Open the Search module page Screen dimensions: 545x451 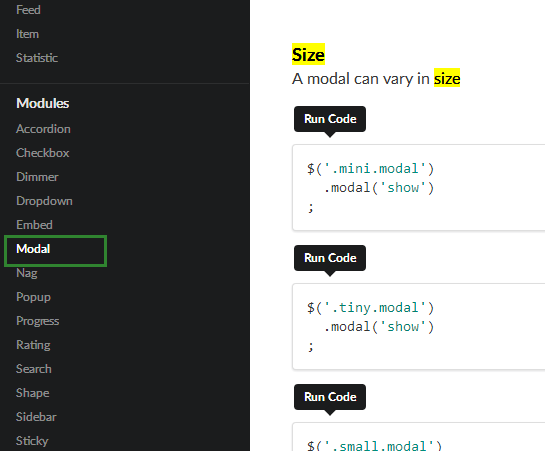[34, 369]
